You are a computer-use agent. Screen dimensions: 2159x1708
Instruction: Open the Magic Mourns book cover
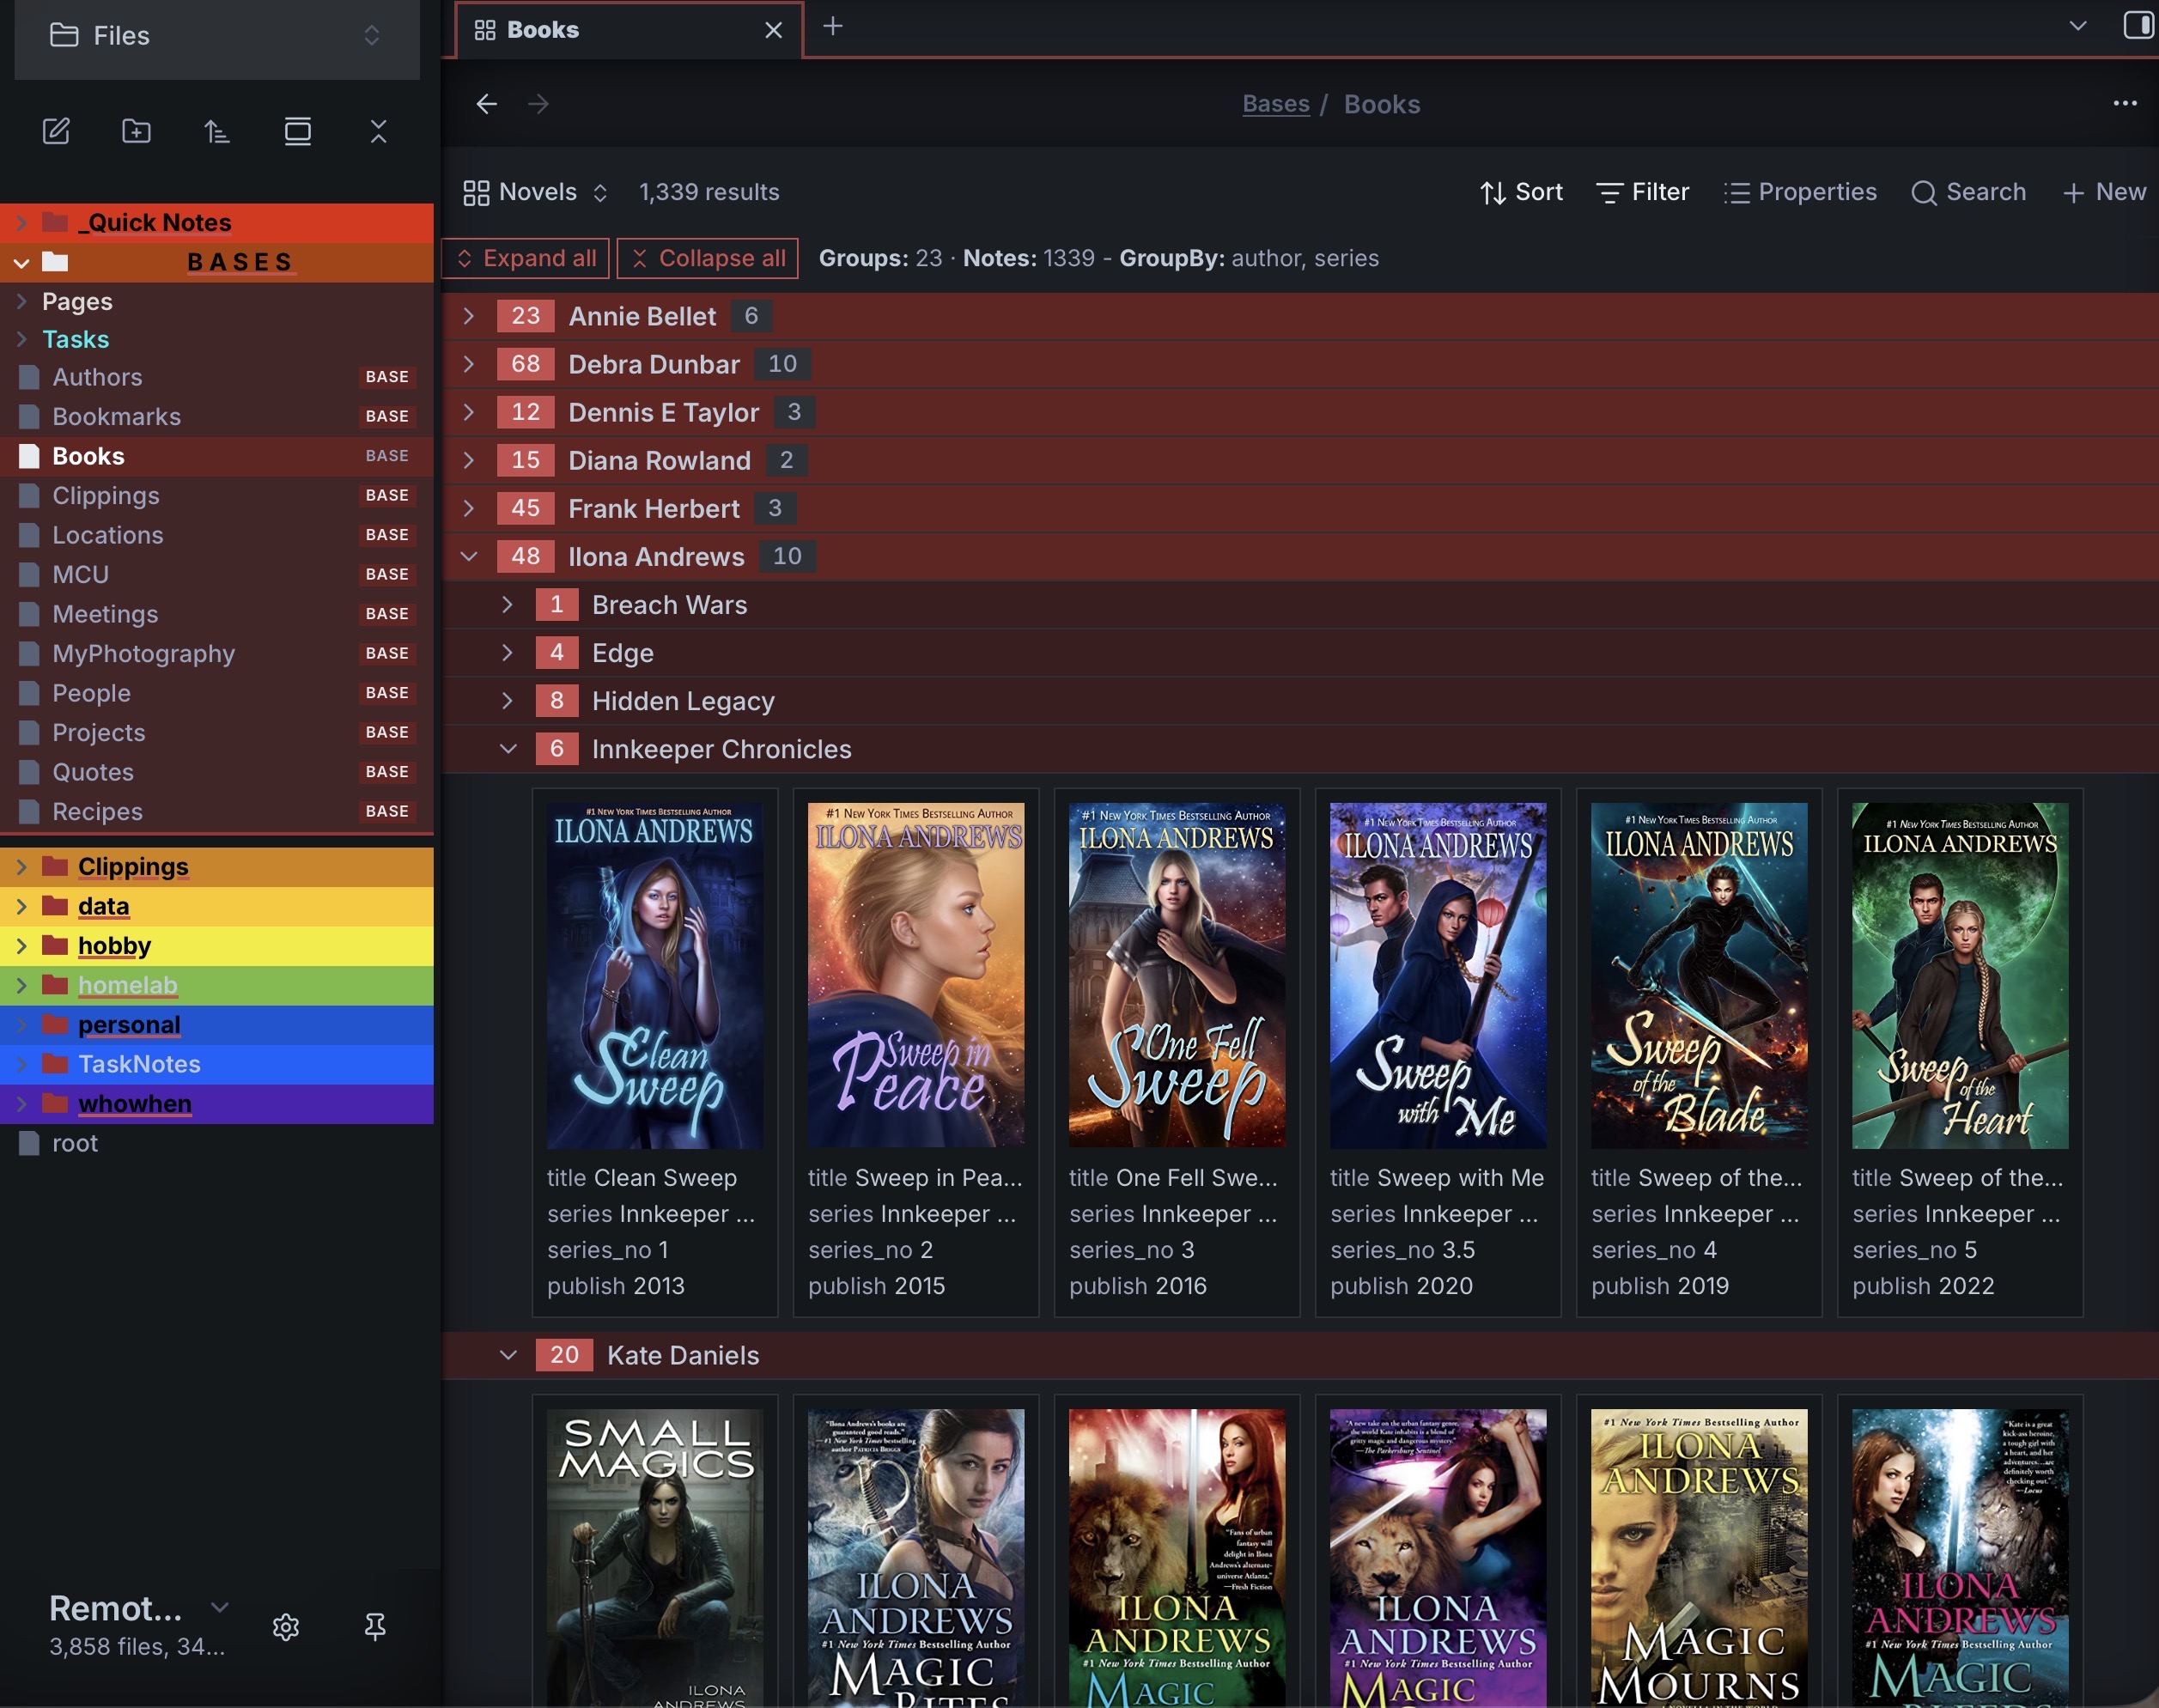[x=1699, y=1558]
